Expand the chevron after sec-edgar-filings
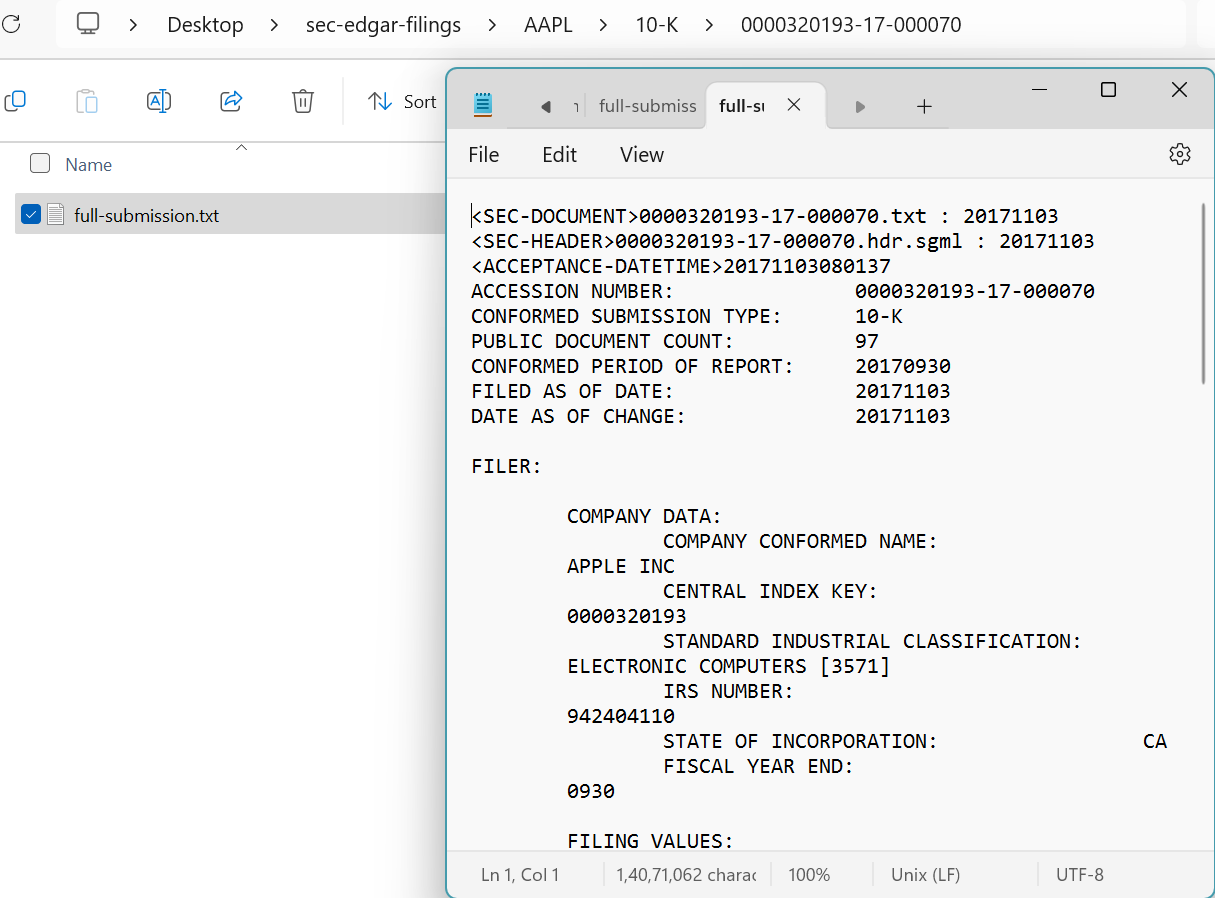This screenshot has width=1215, height=898. 493,24
